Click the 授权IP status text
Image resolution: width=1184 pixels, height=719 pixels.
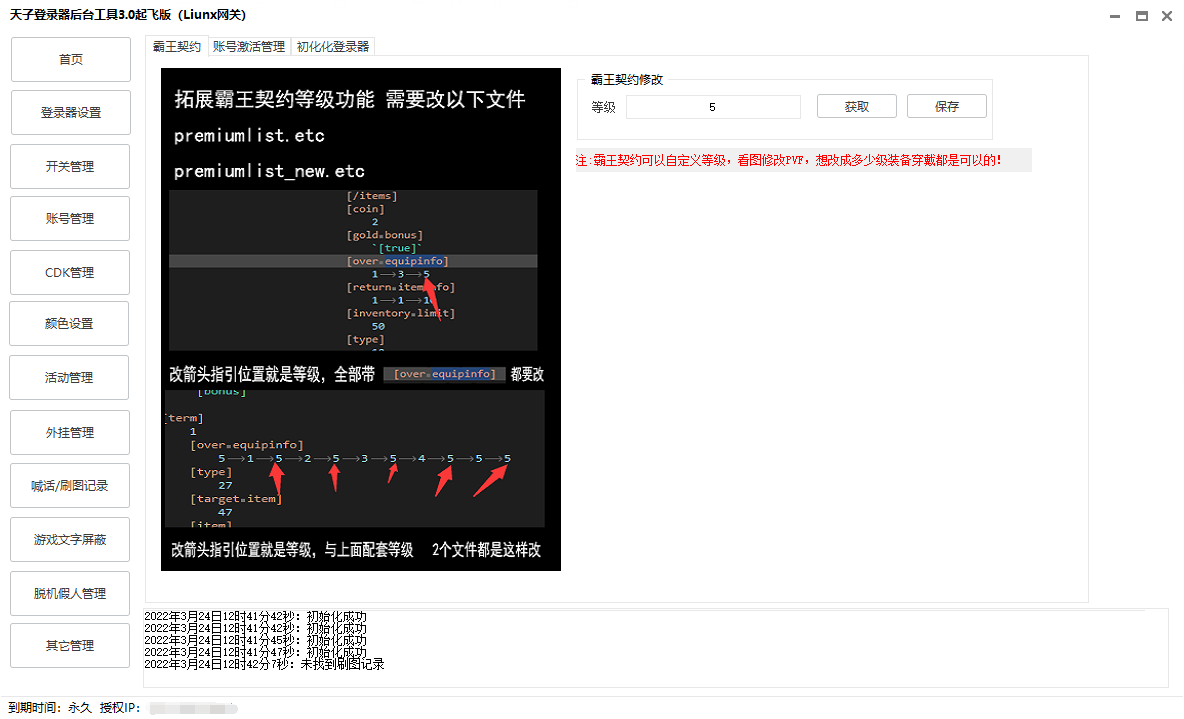pos(120,708)
